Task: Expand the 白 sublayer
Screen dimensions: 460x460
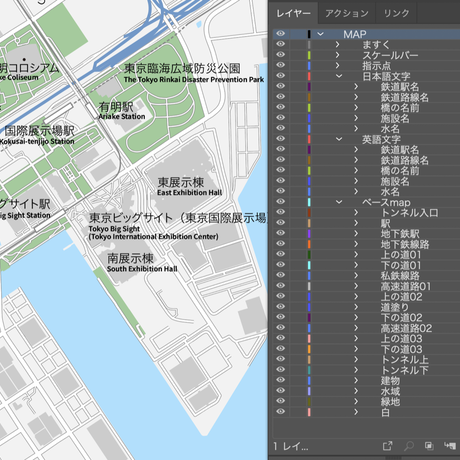Action: [x=356, y=412]
